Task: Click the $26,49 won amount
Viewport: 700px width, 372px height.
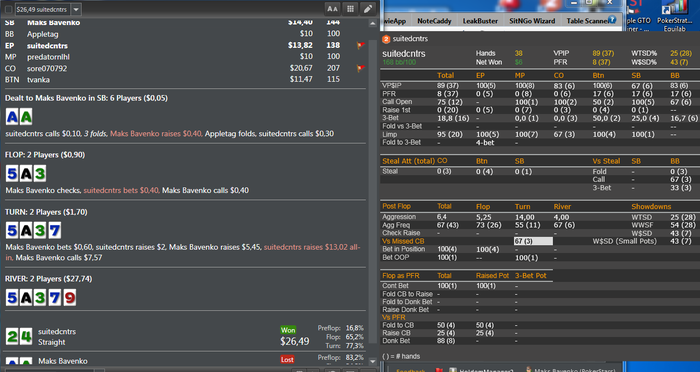Action: pyautogui.click(x=295, y=342)
